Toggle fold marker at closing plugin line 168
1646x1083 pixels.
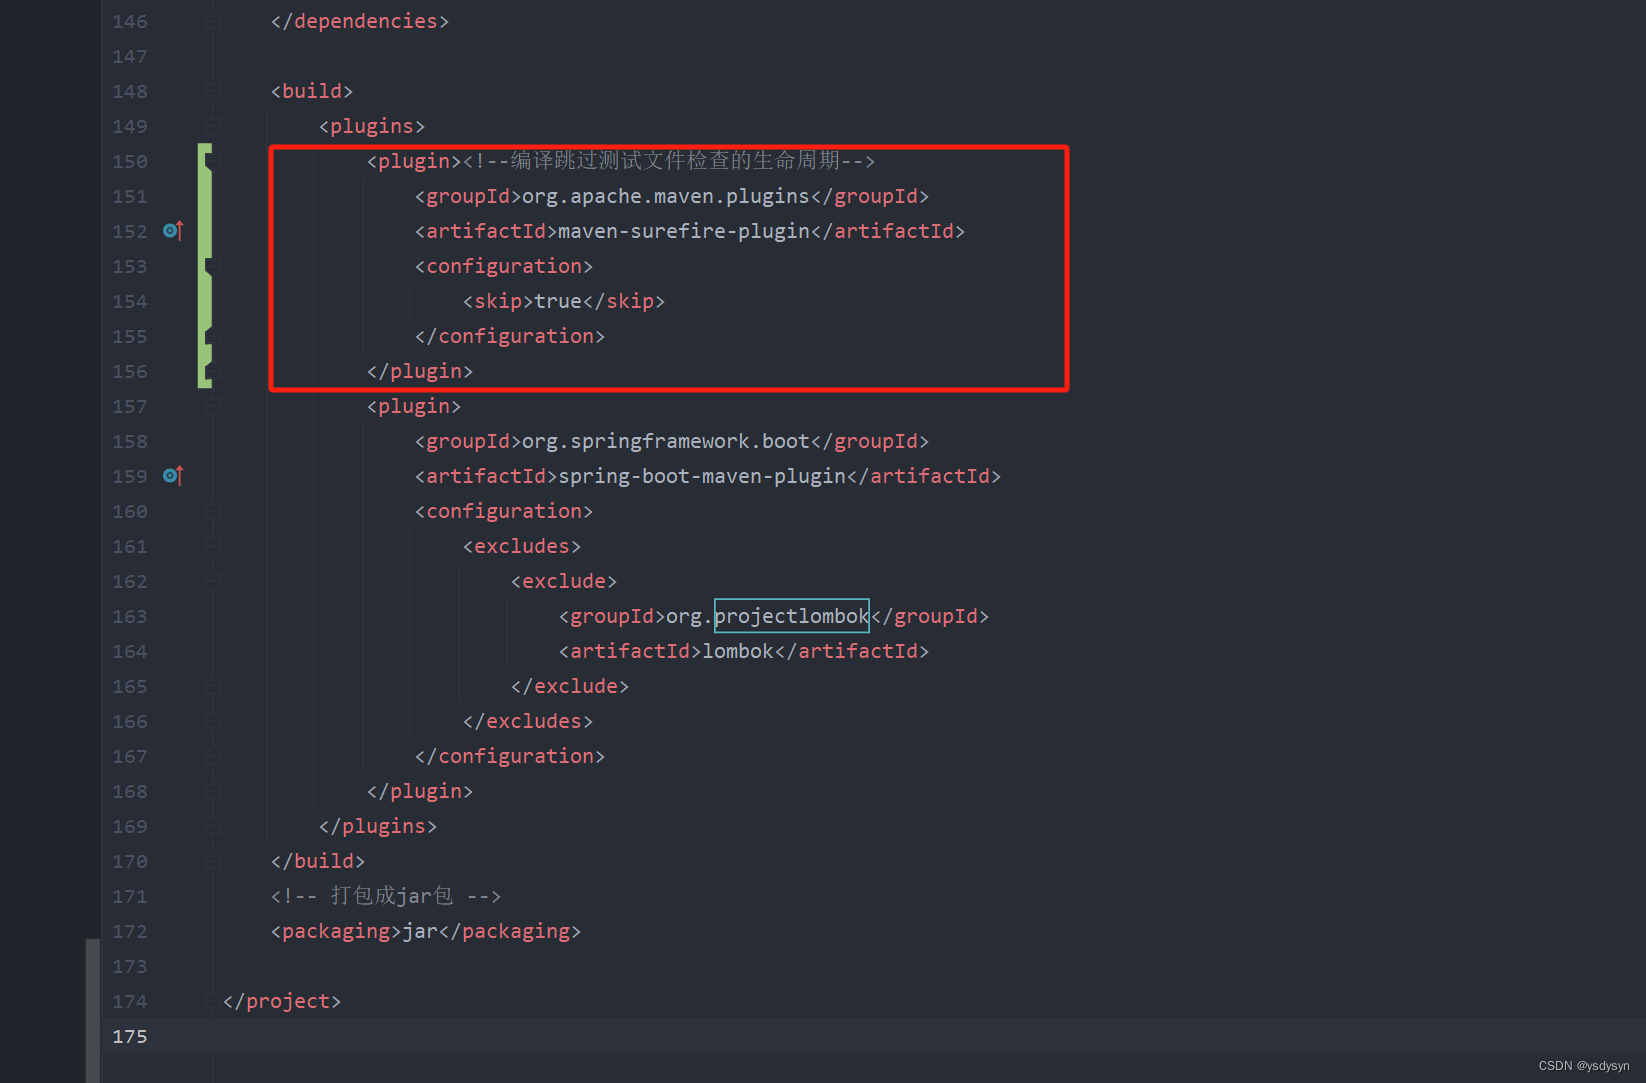point(213,791)
